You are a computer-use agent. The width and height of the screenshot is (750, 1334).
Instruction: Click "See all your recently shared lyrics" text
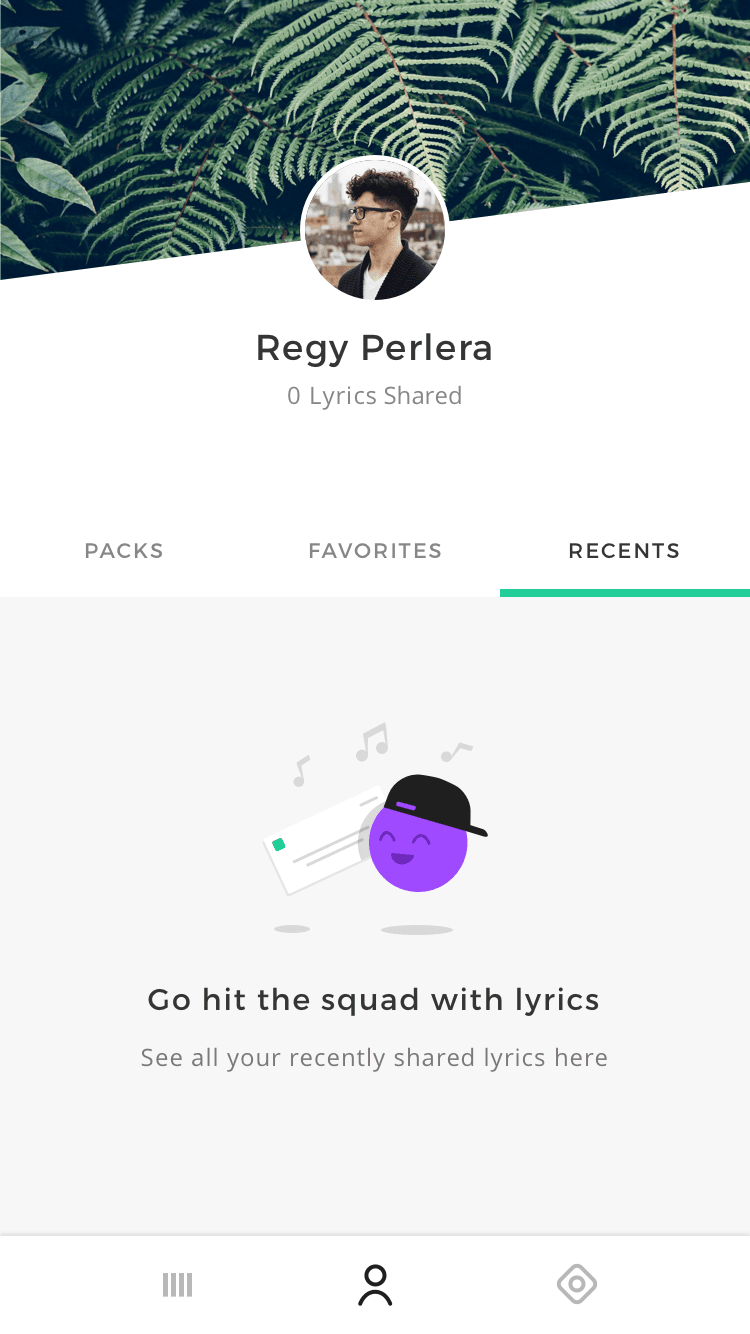[x=374, y=1058]
